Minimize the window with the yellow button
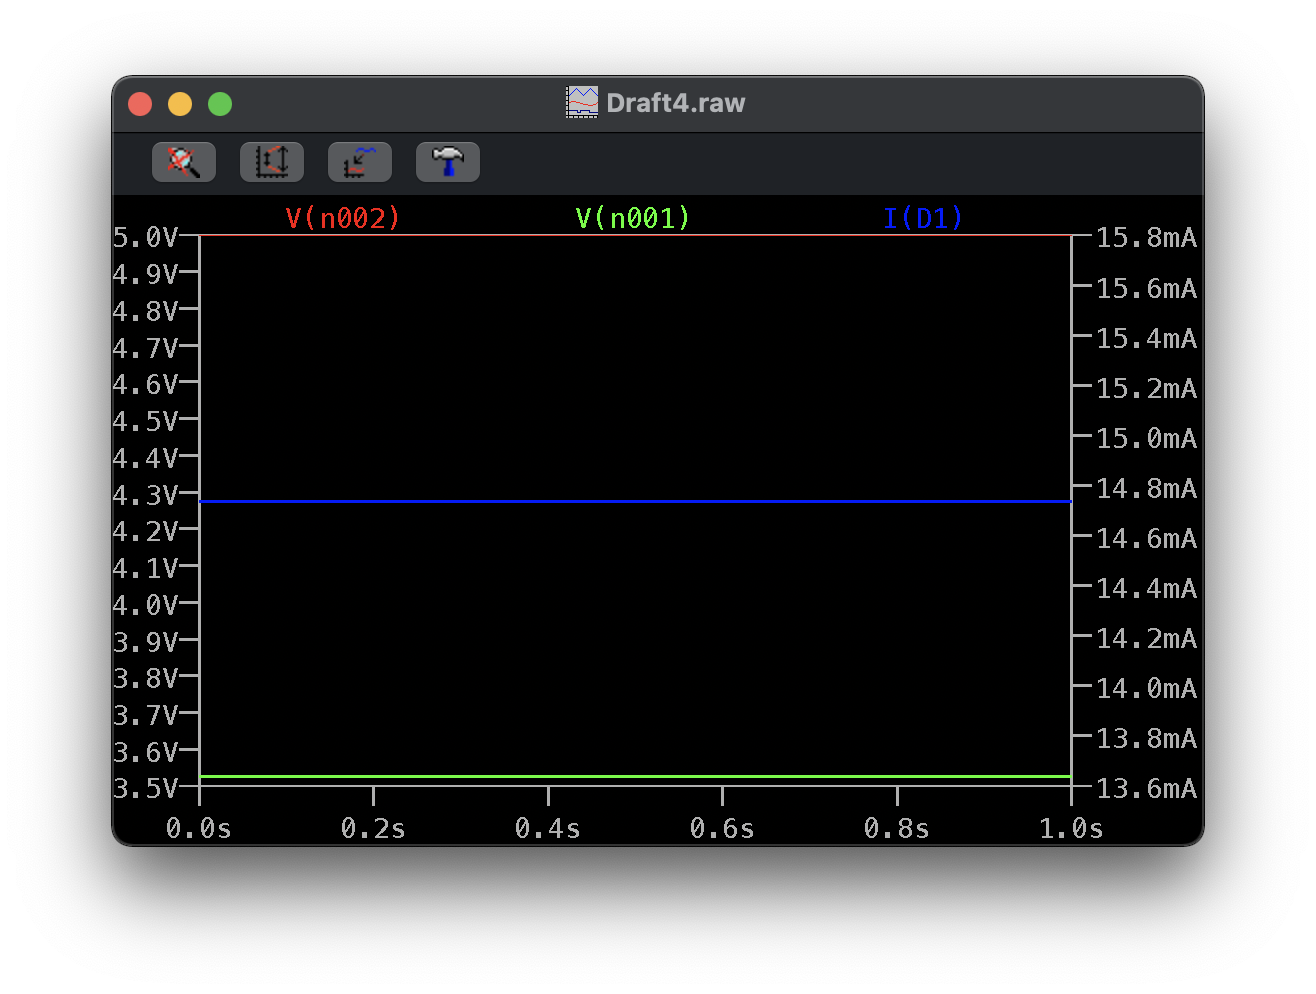The image size is (1316, 994). [180, 104]
